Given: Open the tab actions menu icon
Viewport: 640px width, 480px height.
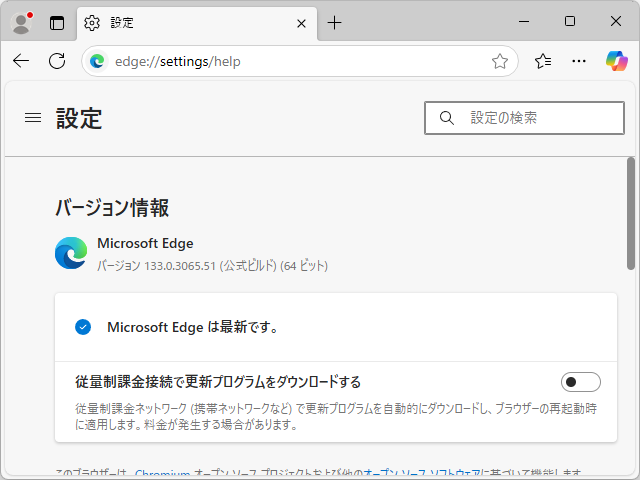Looking at the screenshot, I should [x=57, y=23].
